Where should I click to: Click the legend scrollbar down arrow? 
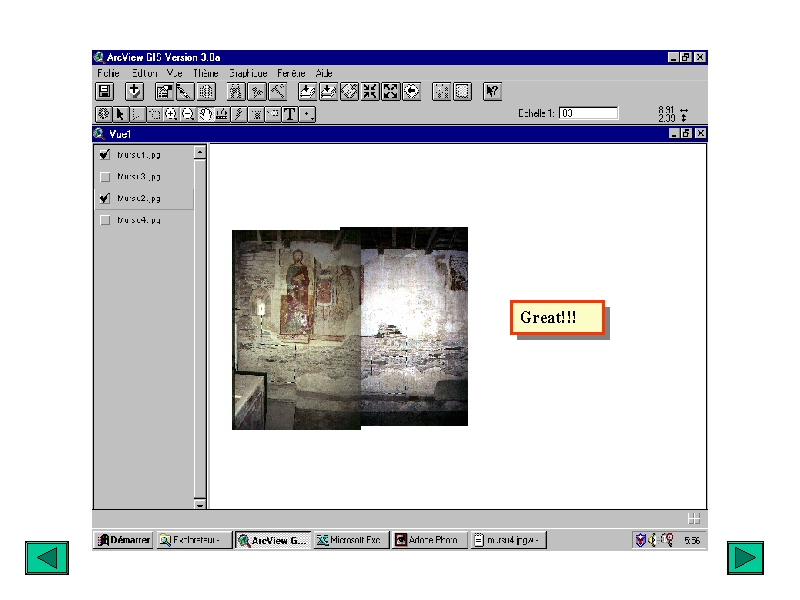point(200,504)
